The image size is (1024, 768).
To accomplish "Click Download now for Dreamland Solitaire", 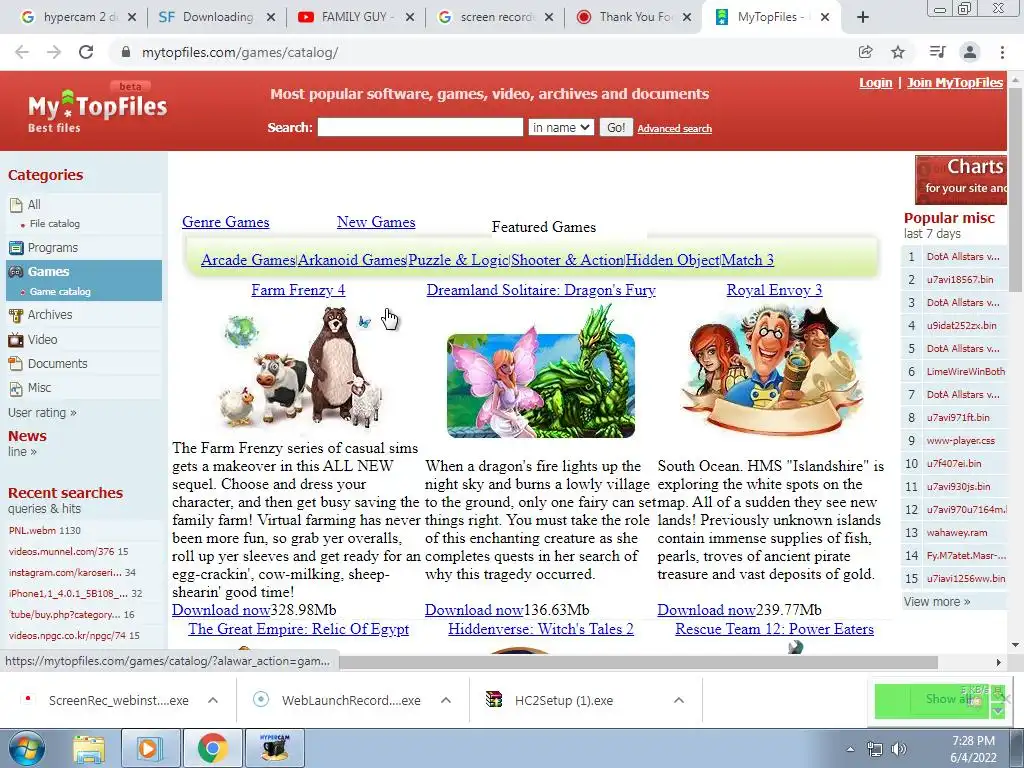I will (474, 610).
